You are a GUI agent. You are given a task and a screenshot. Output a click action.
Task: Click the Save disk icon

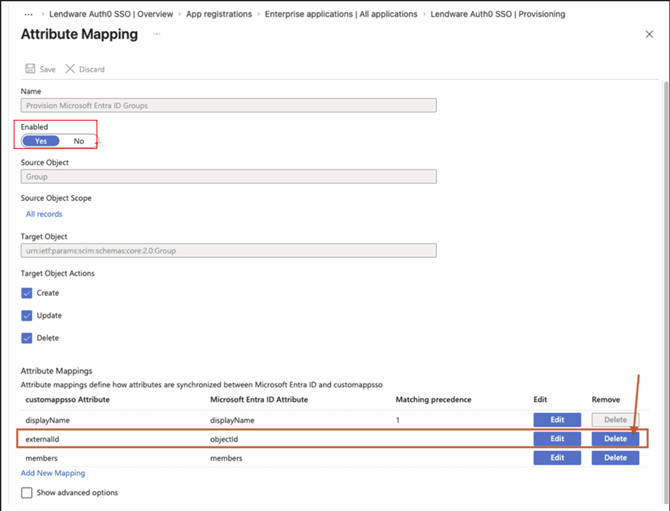click(x=31, y=69)
